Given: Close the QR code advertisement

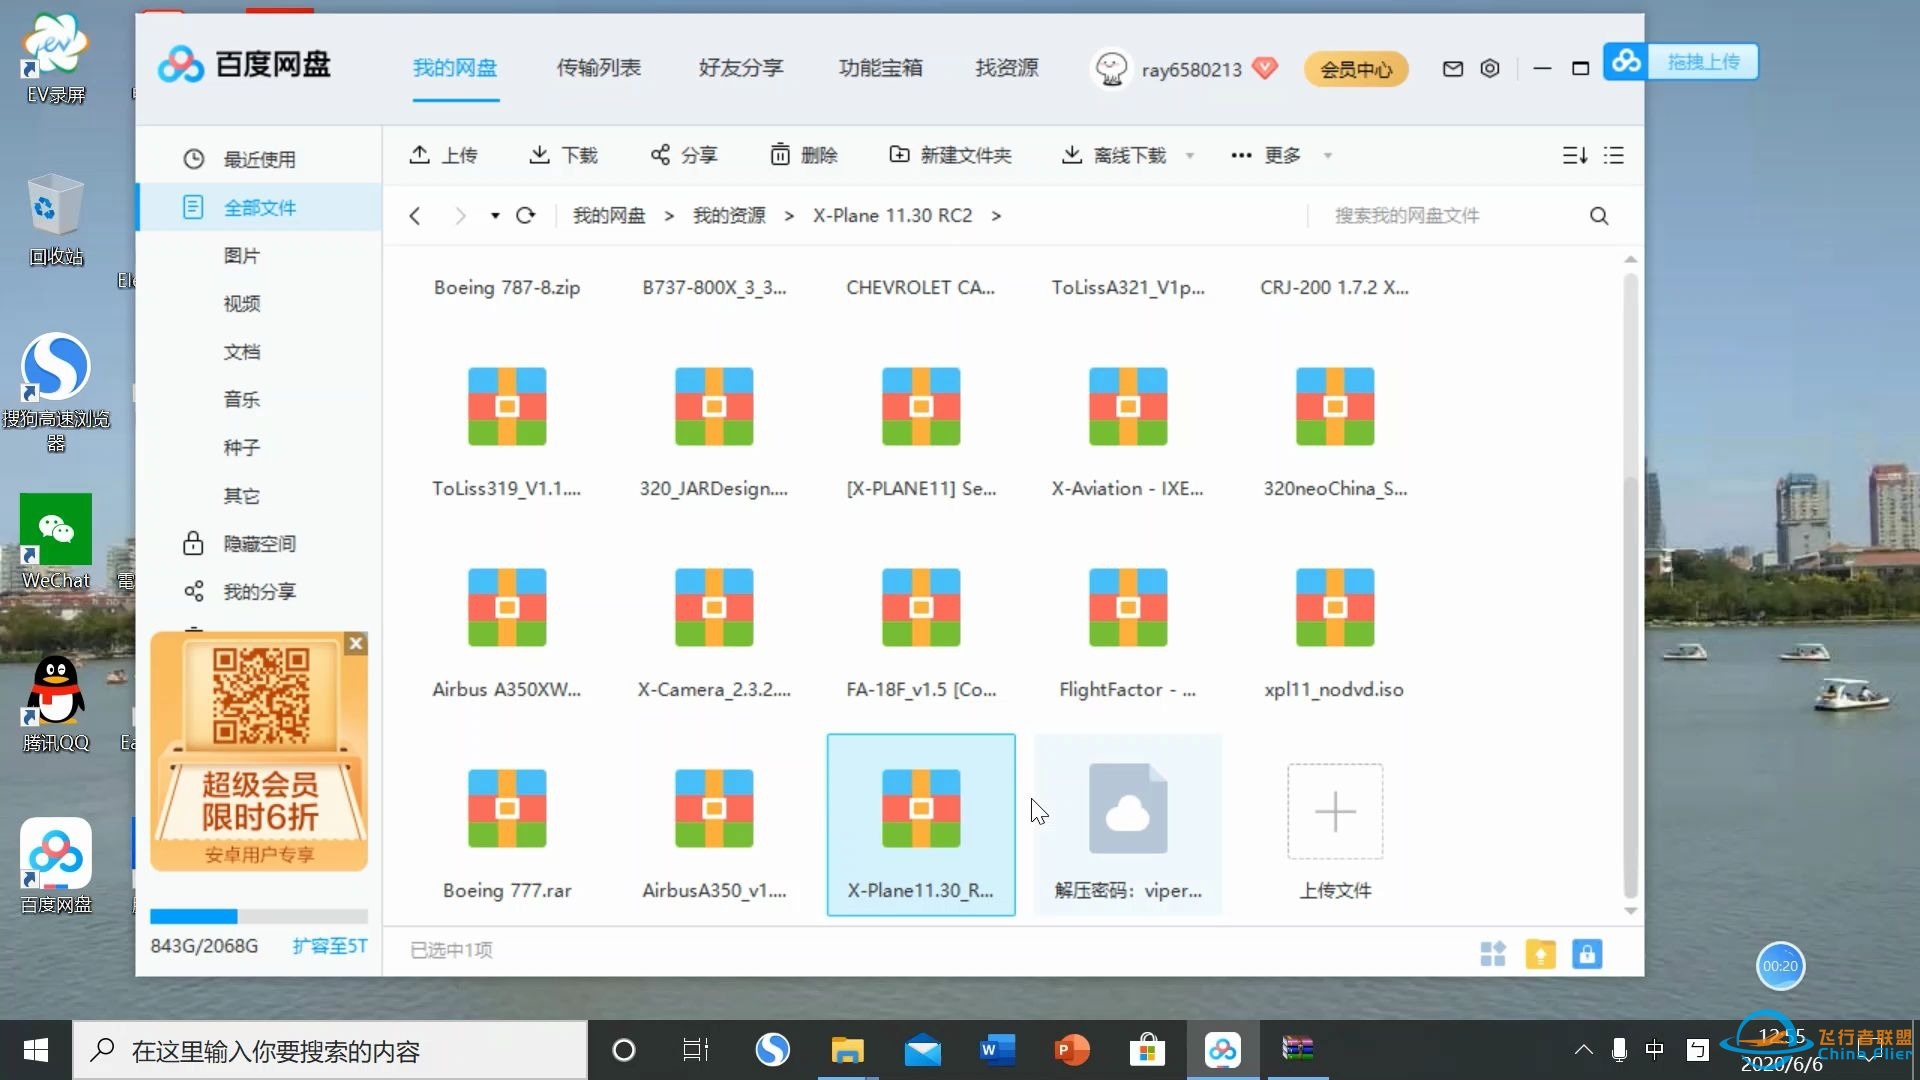Looking at the screenshot, I should pyautogui.click(x=356, y=644).
